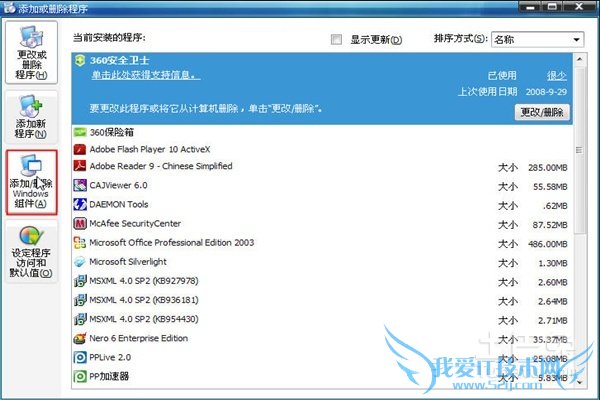Close the 添加或删除程序 window
Screen dimensions: 600x400
(579, 7)
